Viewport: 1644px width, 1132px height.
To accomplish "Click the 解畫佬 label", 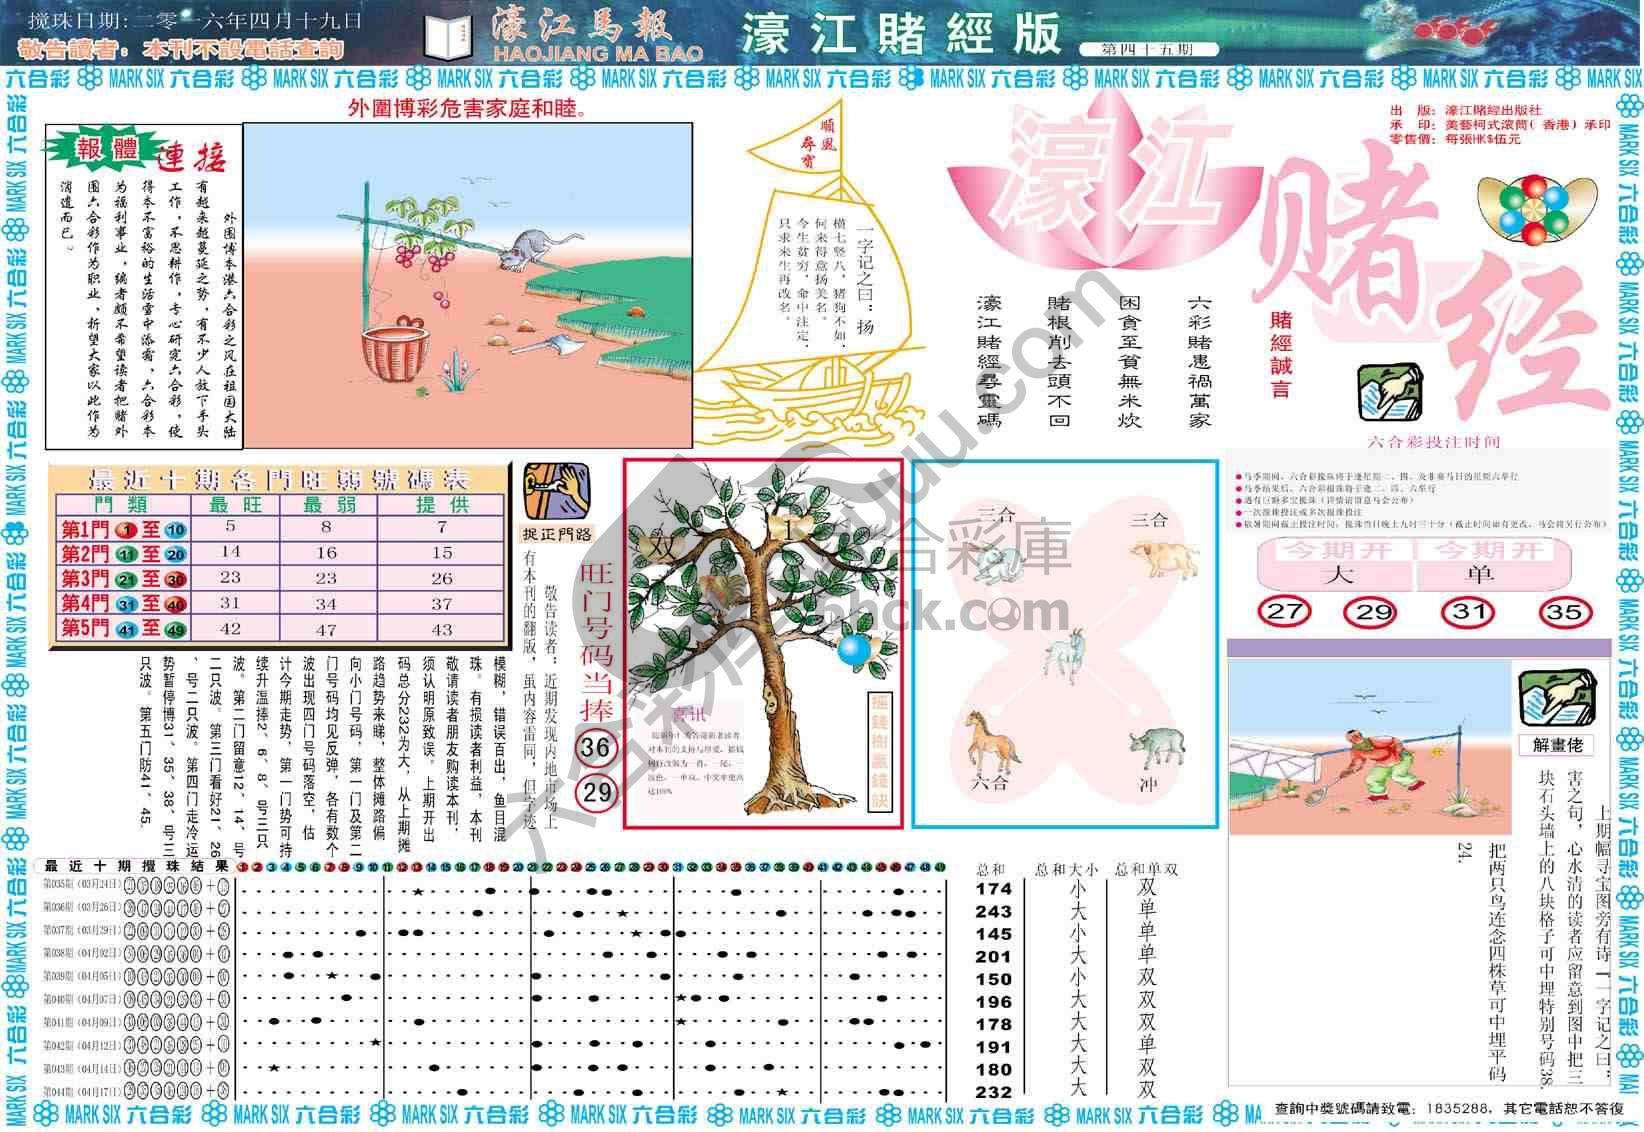I will pyautogui.click(x=1557, y=745).
